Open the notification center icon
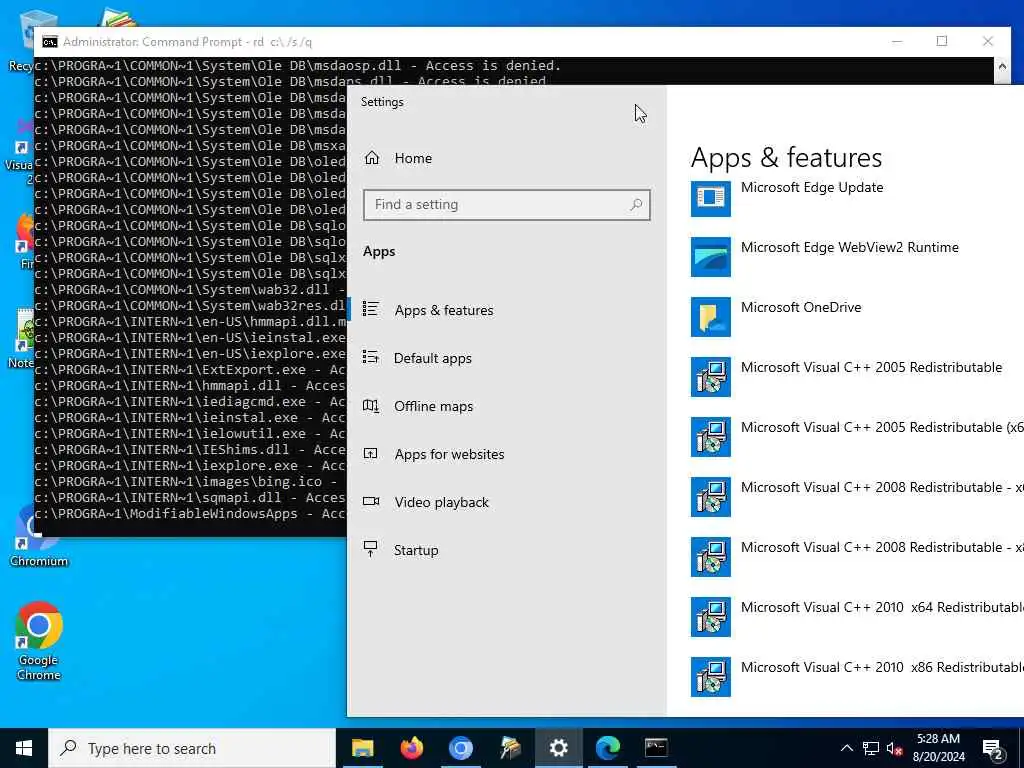The height and width of the screenshot is (768, 1024). click(993, 748)
